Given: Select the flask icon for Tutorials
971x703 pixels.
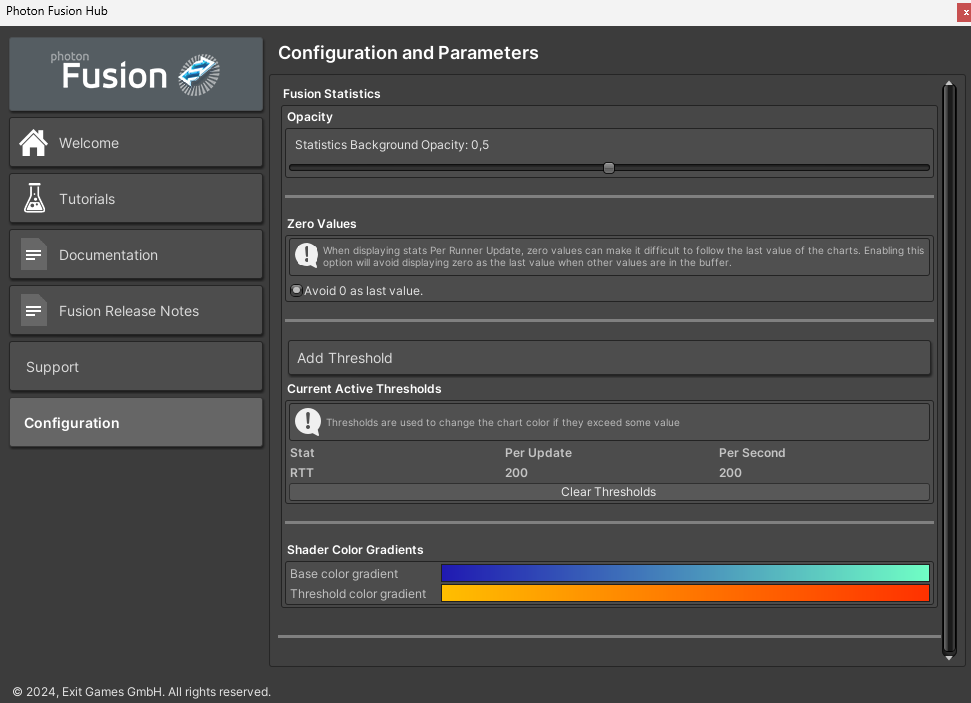Looking at the screenshot, I should coord(33,198).
